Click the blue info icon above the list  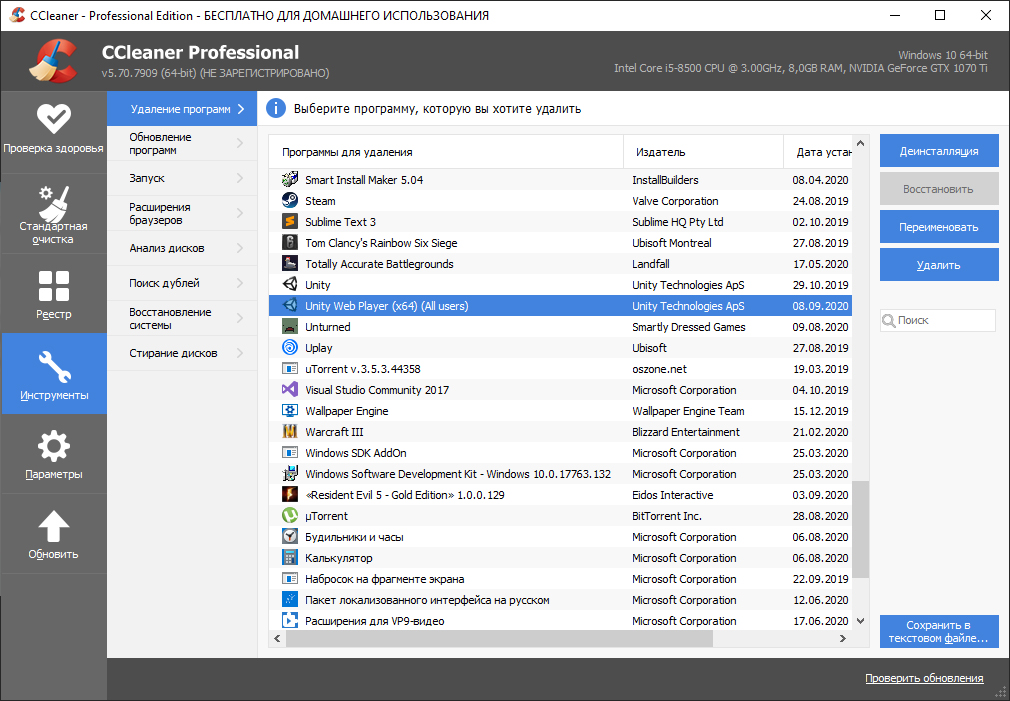click(276, 108)
